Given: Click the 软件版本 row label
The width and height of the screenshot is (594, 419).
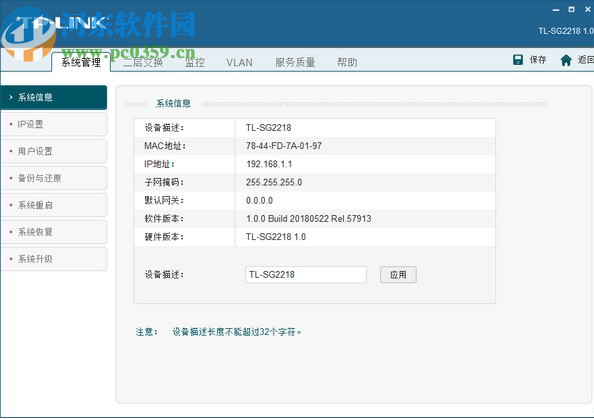Looking at the screenshot, I should [164, 219].
